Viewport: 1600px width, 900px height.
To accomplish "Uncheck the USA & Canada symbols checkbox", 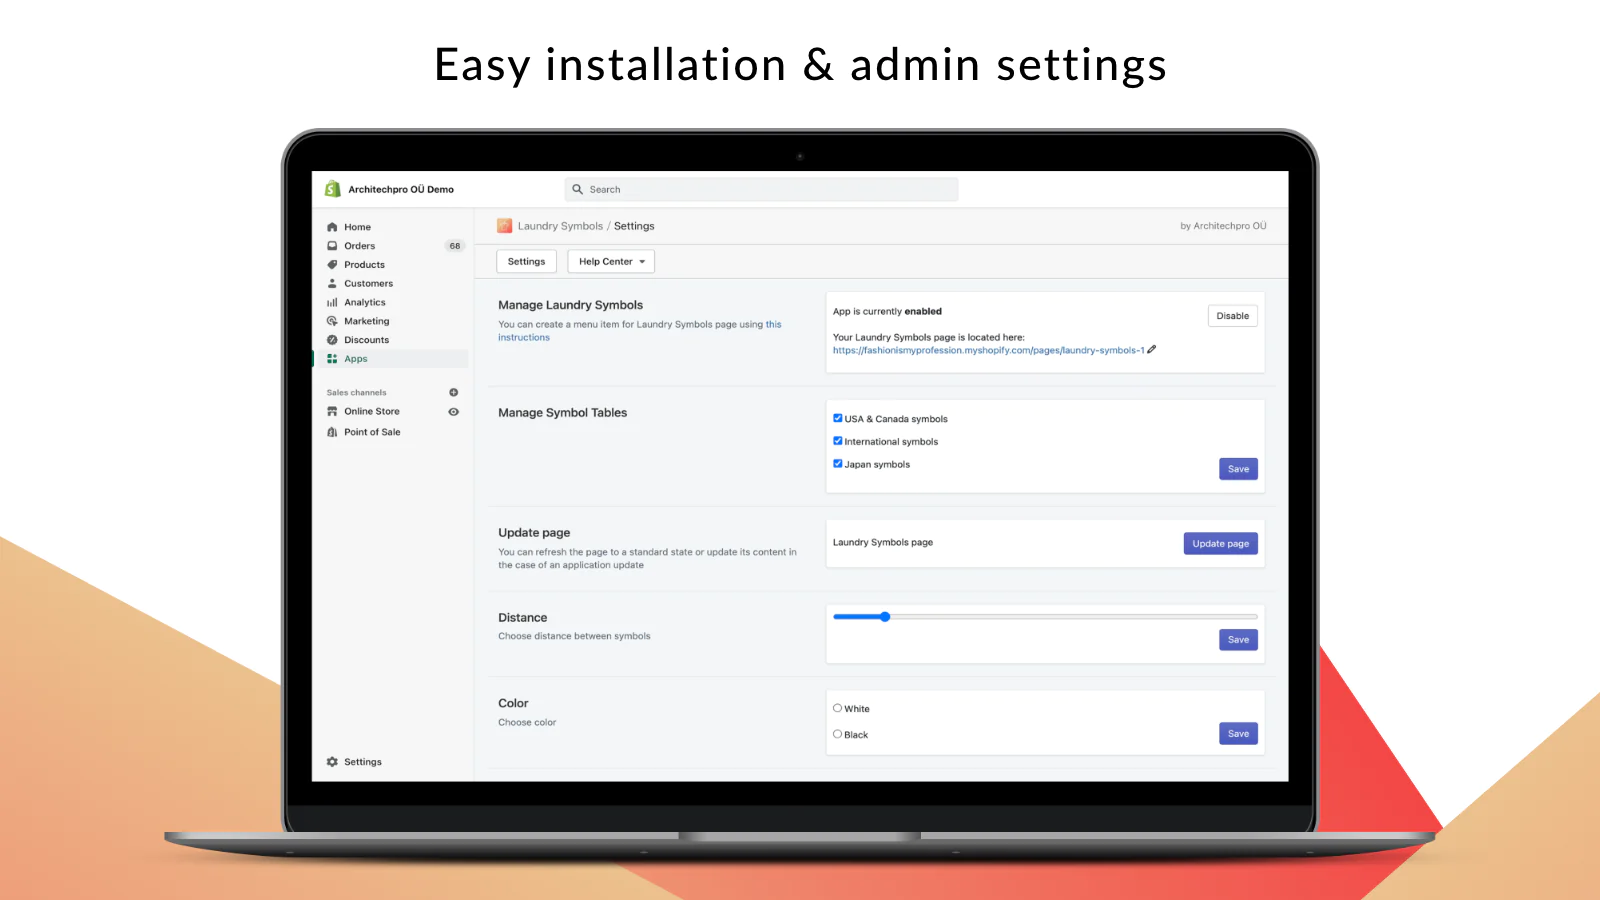I will pos(838,418).
